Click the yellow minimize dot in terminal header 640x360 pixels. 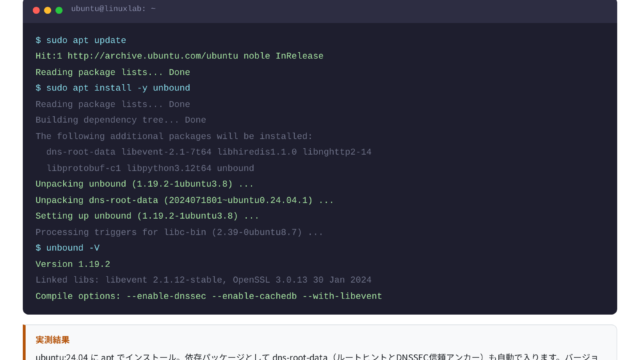click(48, 10)
